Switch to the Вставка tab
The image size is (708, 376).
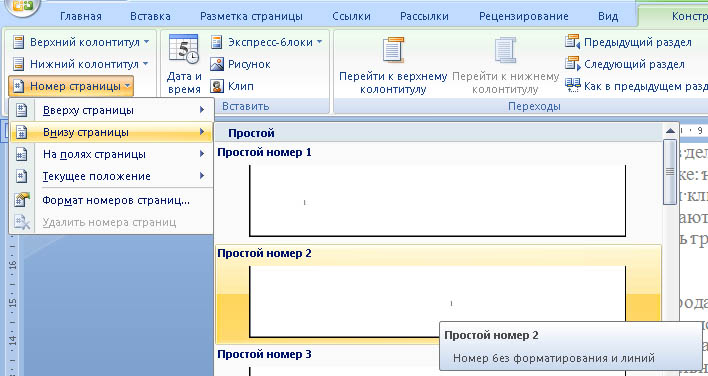click(150, 17)
